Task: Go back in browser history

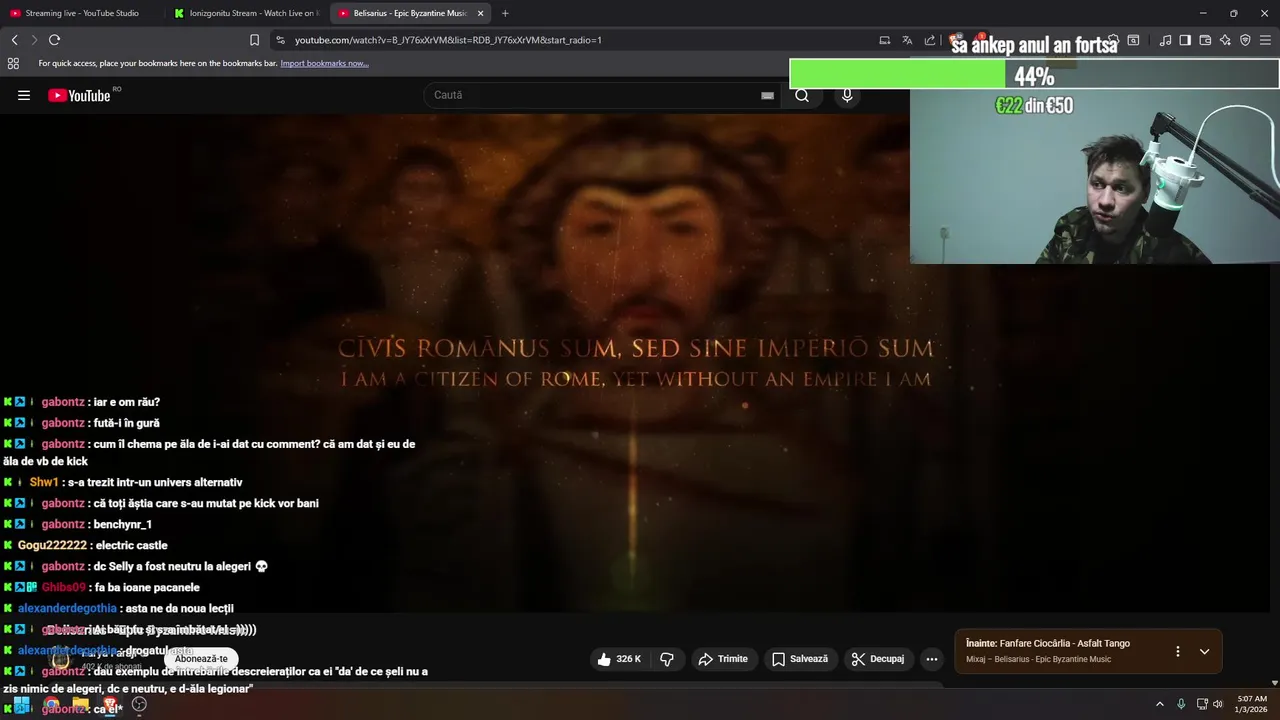Action: (x=14, y=40)
